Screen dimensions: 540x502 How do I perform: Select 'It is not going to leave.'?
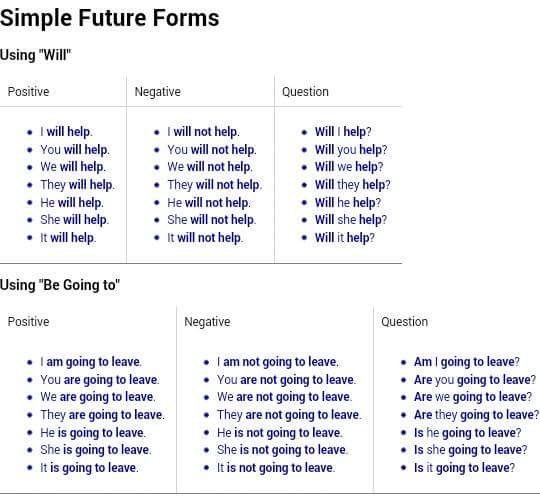[x=276, y=468]
